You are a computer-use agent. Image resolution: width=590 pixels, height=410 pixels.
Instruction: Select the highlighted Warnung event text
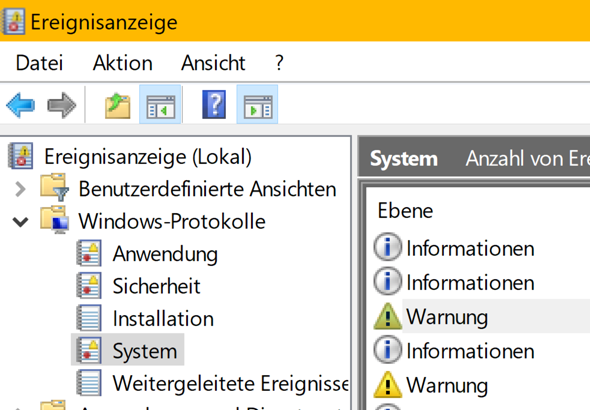point(447,317)
